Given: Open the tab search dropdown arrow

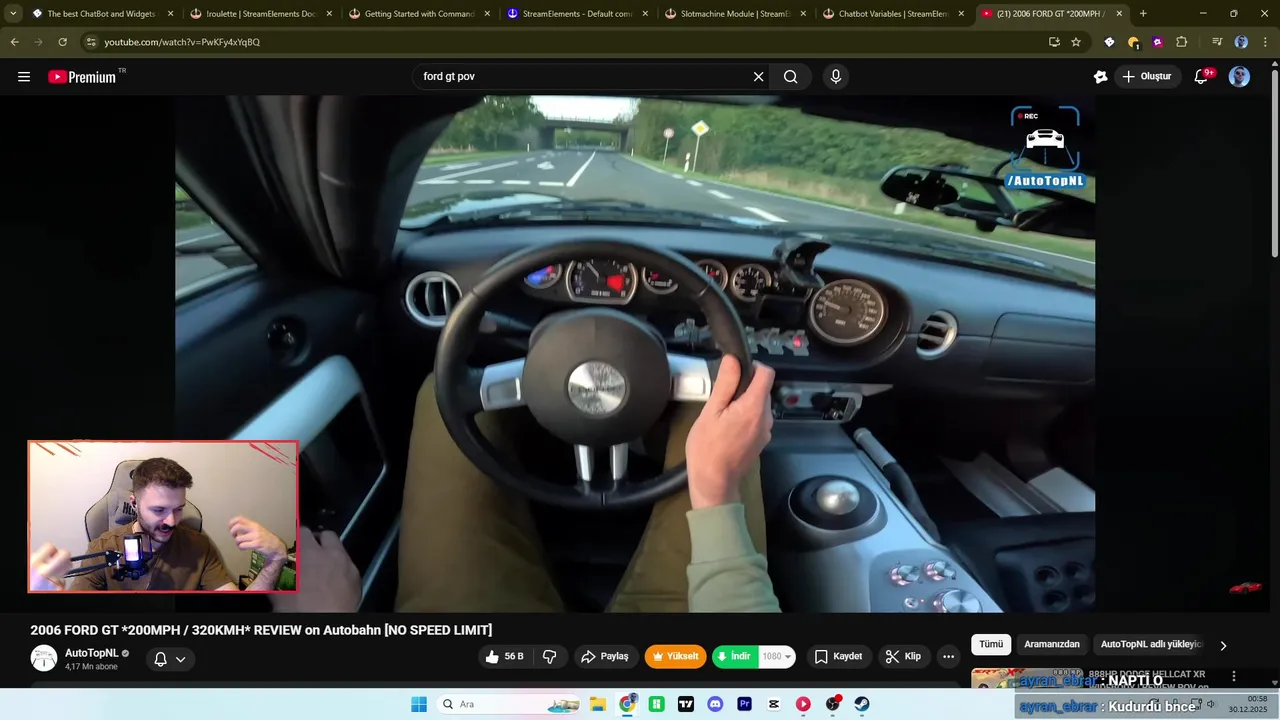Looking at the screenshot, I should coord(13,14).
